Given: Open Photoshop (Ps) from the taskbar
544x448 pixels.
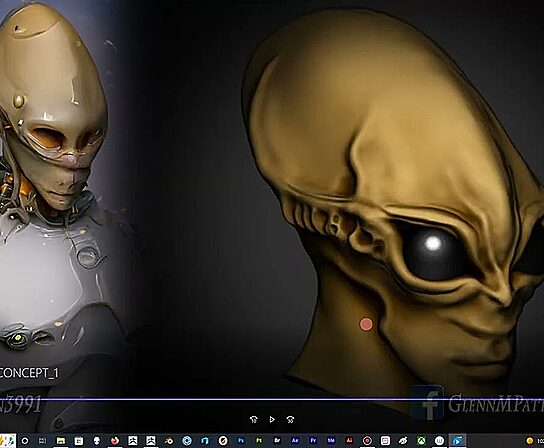Looking at the screenshot, I should click(241, 441).
